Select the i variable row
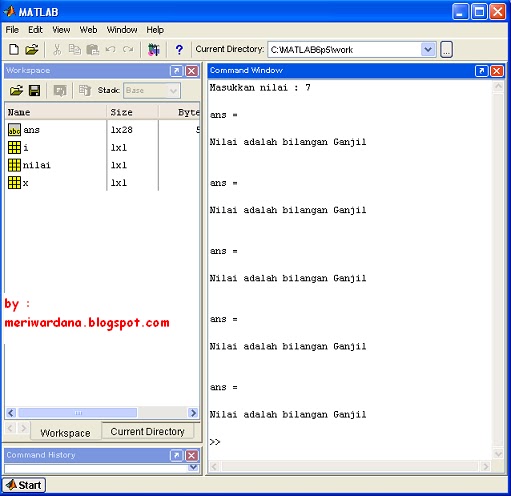This screenshot has height=496, width=511. click(103, 147)
